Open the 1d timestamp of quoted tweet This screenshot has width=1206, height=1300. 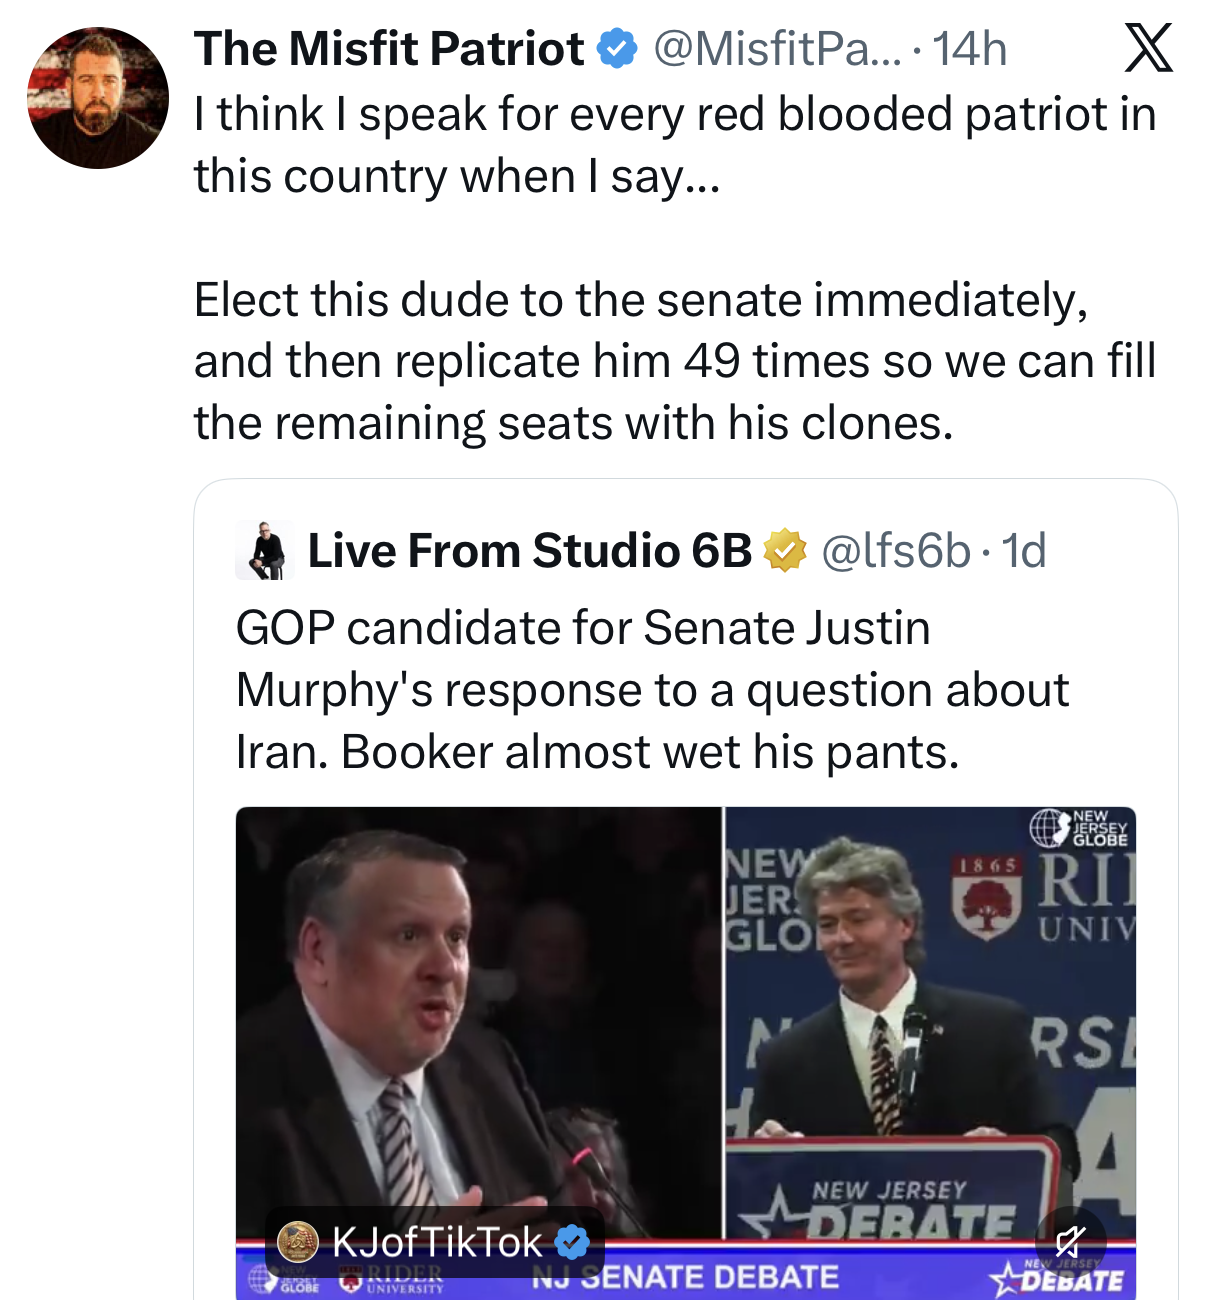point(1023,550)
